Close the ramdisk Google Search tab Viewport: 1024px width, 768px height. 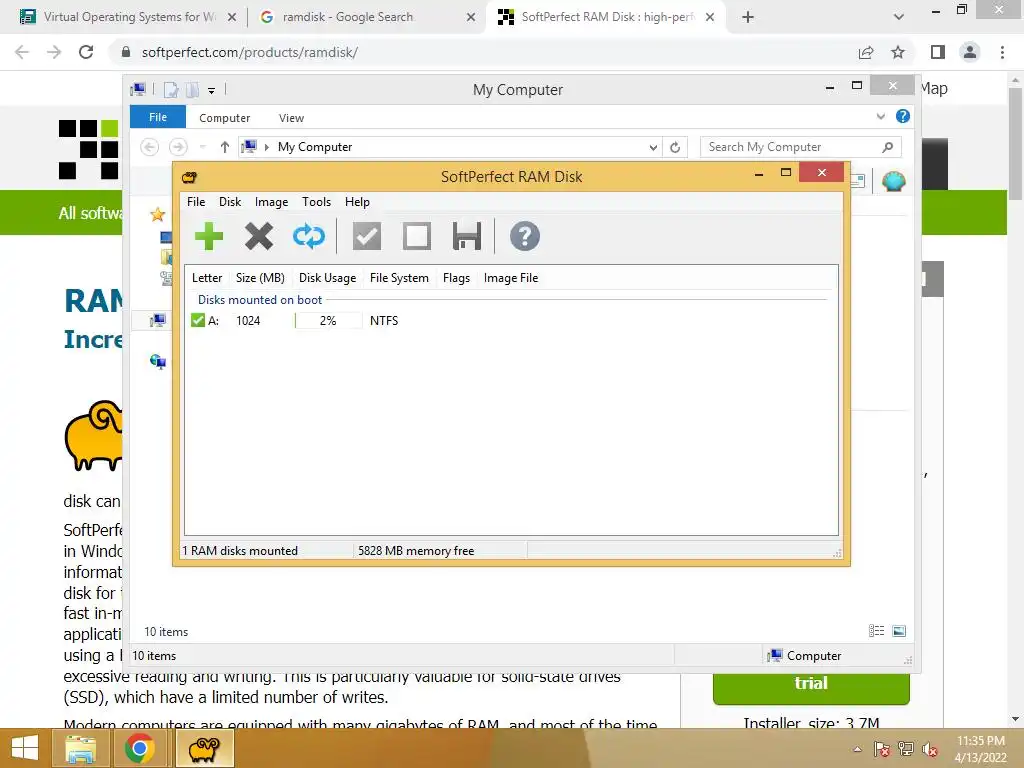pyautogui.click(x=471, y=18)
